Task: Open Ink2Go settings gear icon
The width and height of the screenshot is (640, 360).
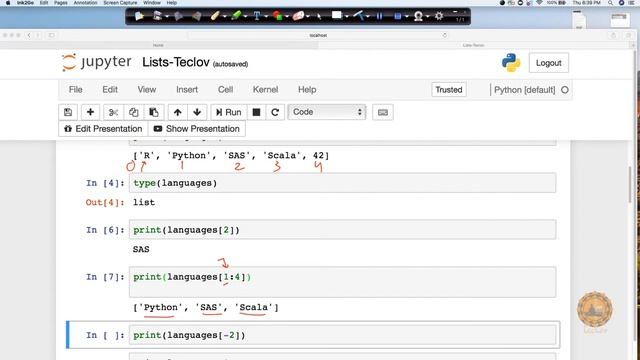Action: click(439, 16)
